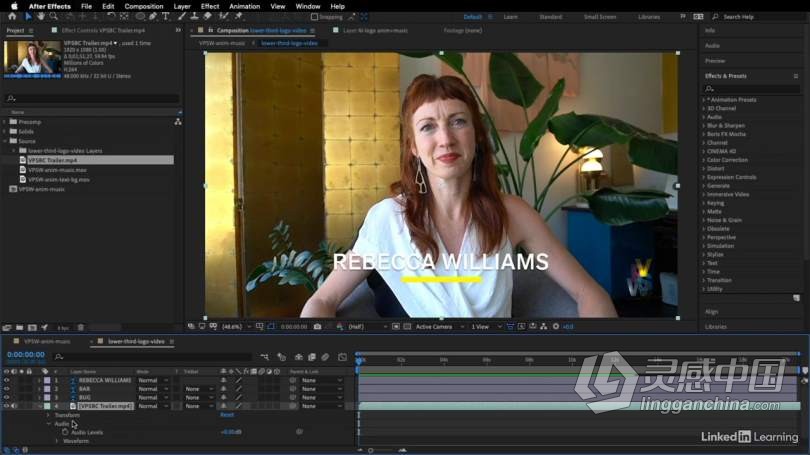Open the Composition menu

click(144, 6)
